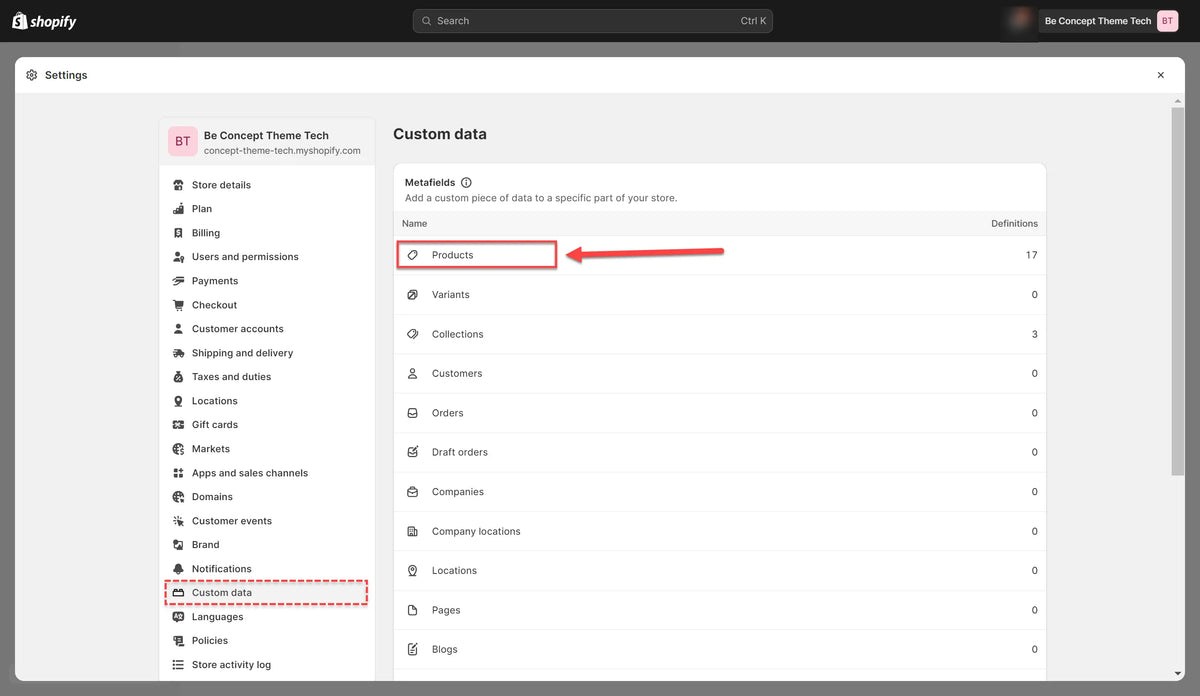Click the Customer events icon
Screen dimensions: 1200x696
(178, 521)
